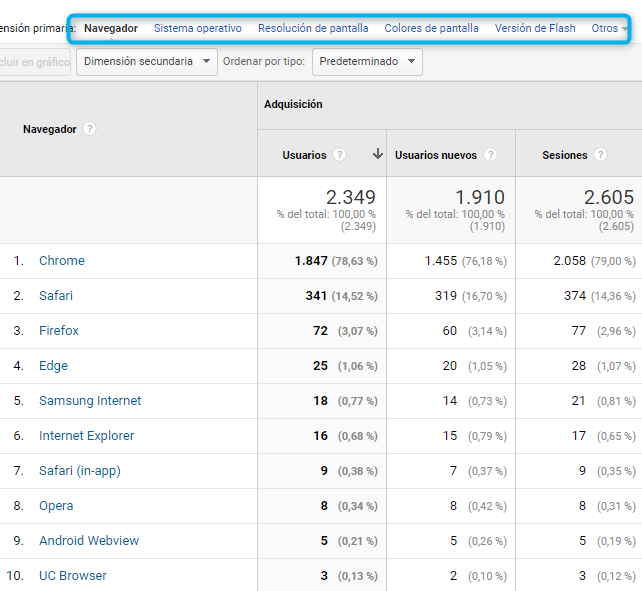This screenshot has height=591, width=642.
Task: Open the Safari browser row link
Action: (56, 296)
